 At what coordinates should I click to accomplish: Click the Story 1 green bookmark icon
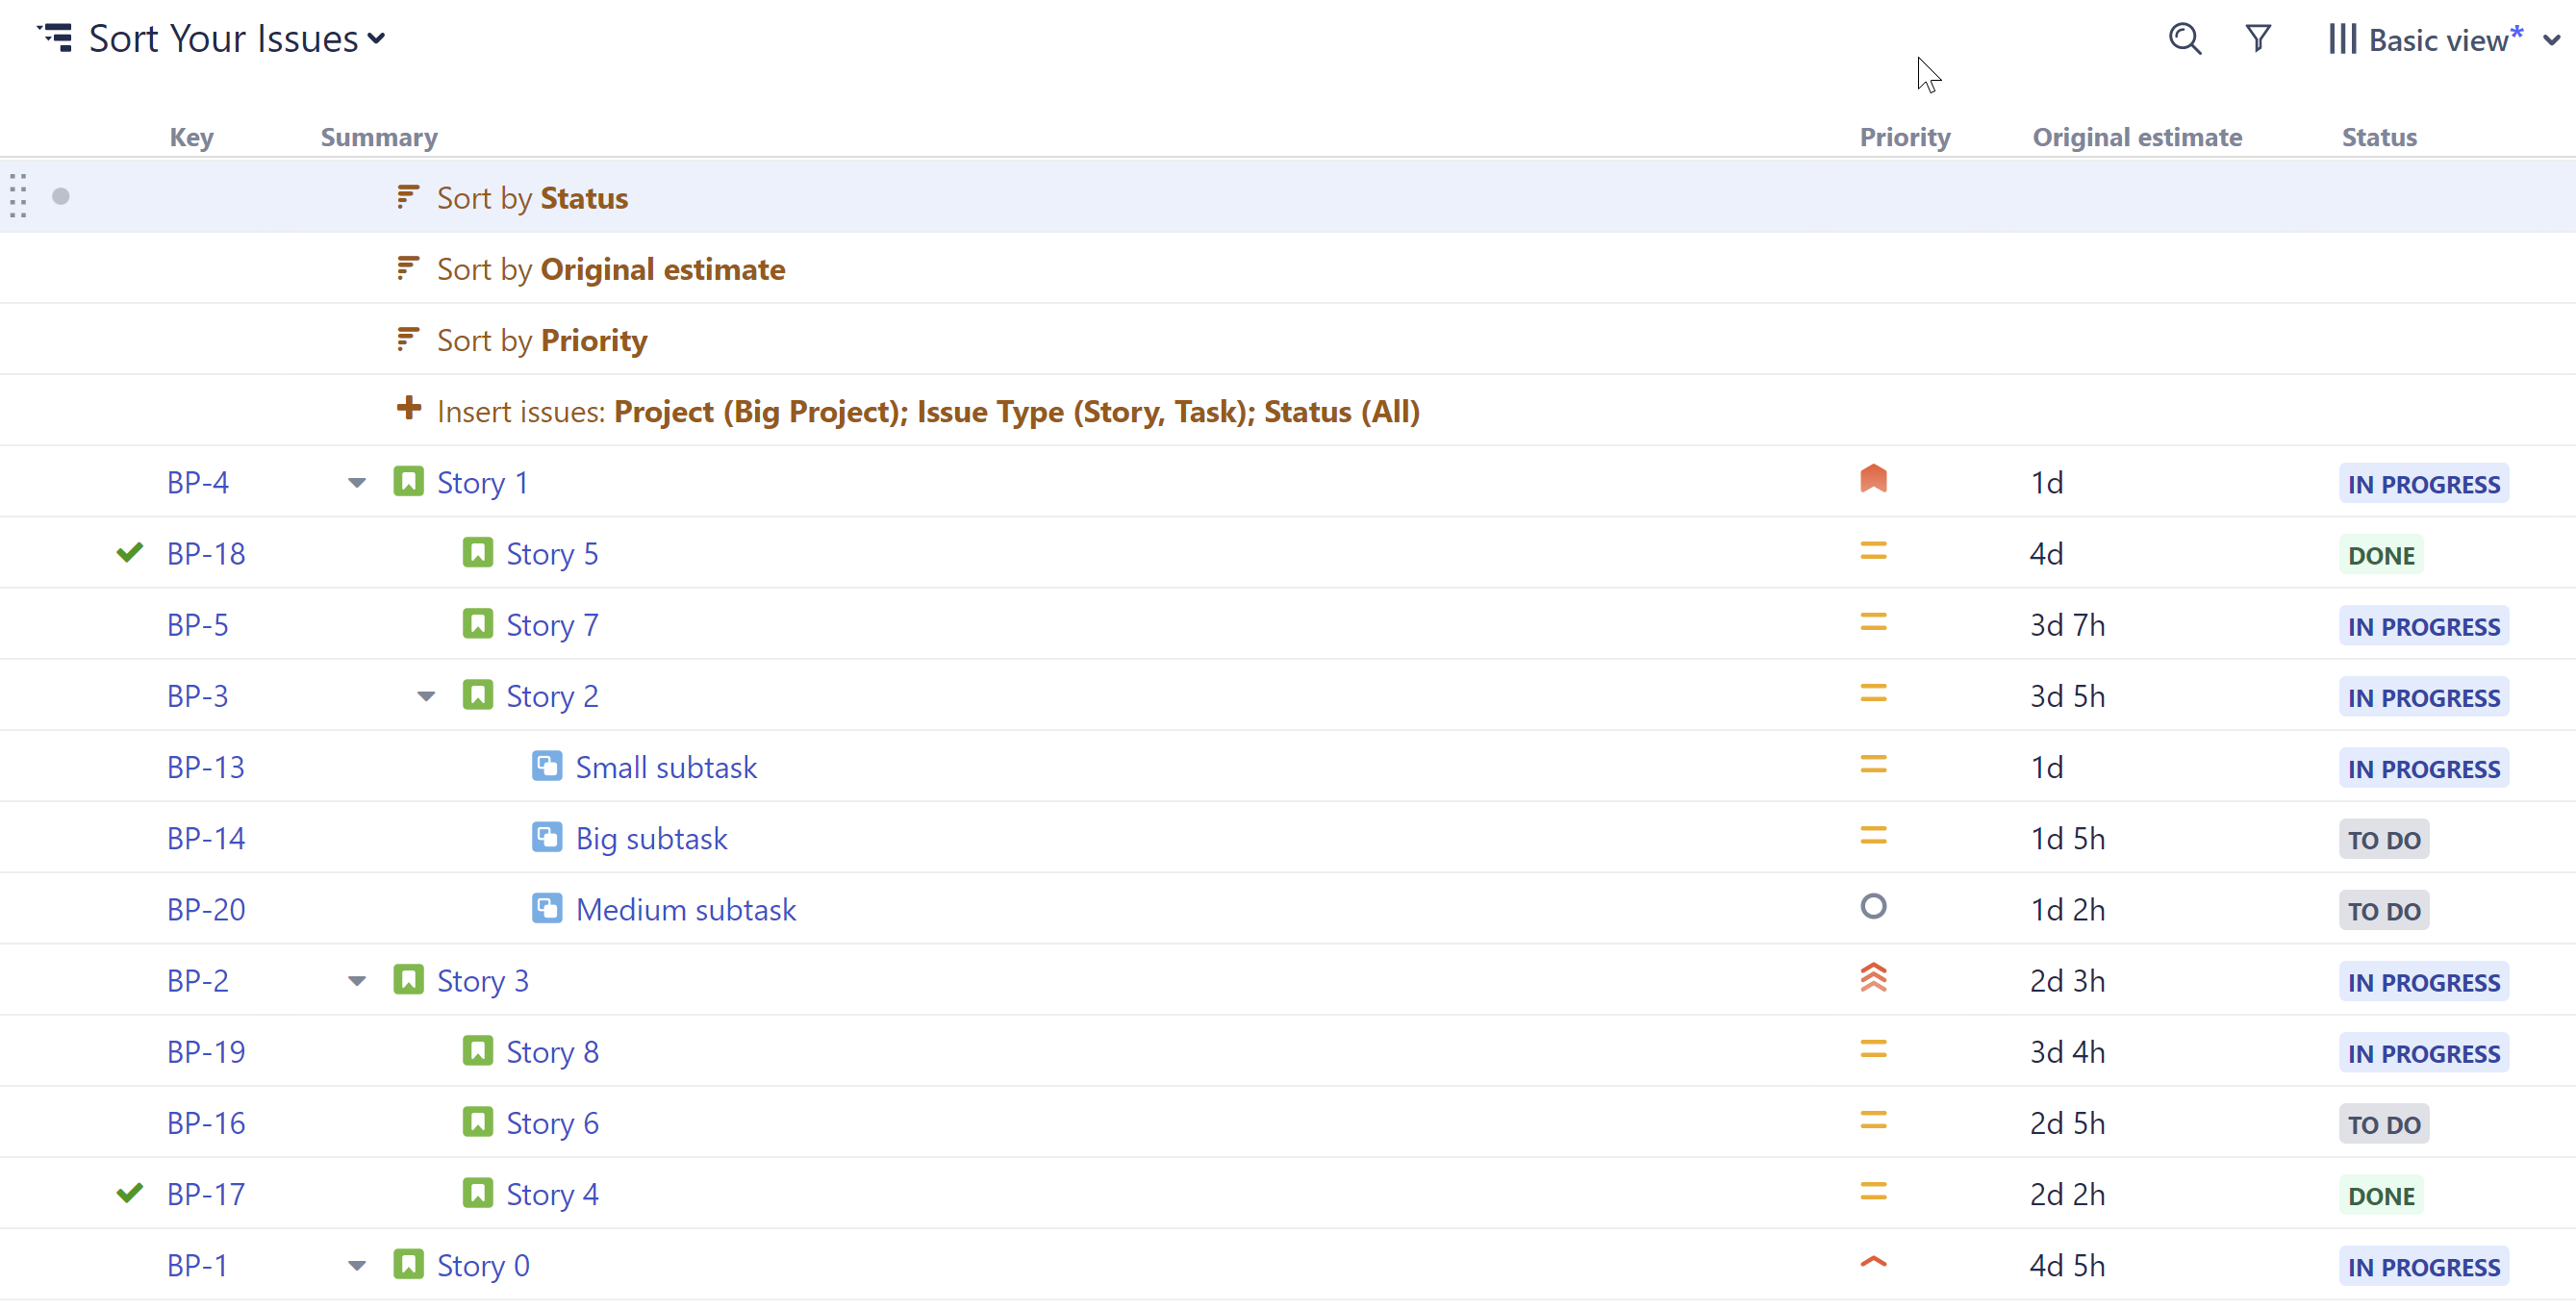pos(408,482)
